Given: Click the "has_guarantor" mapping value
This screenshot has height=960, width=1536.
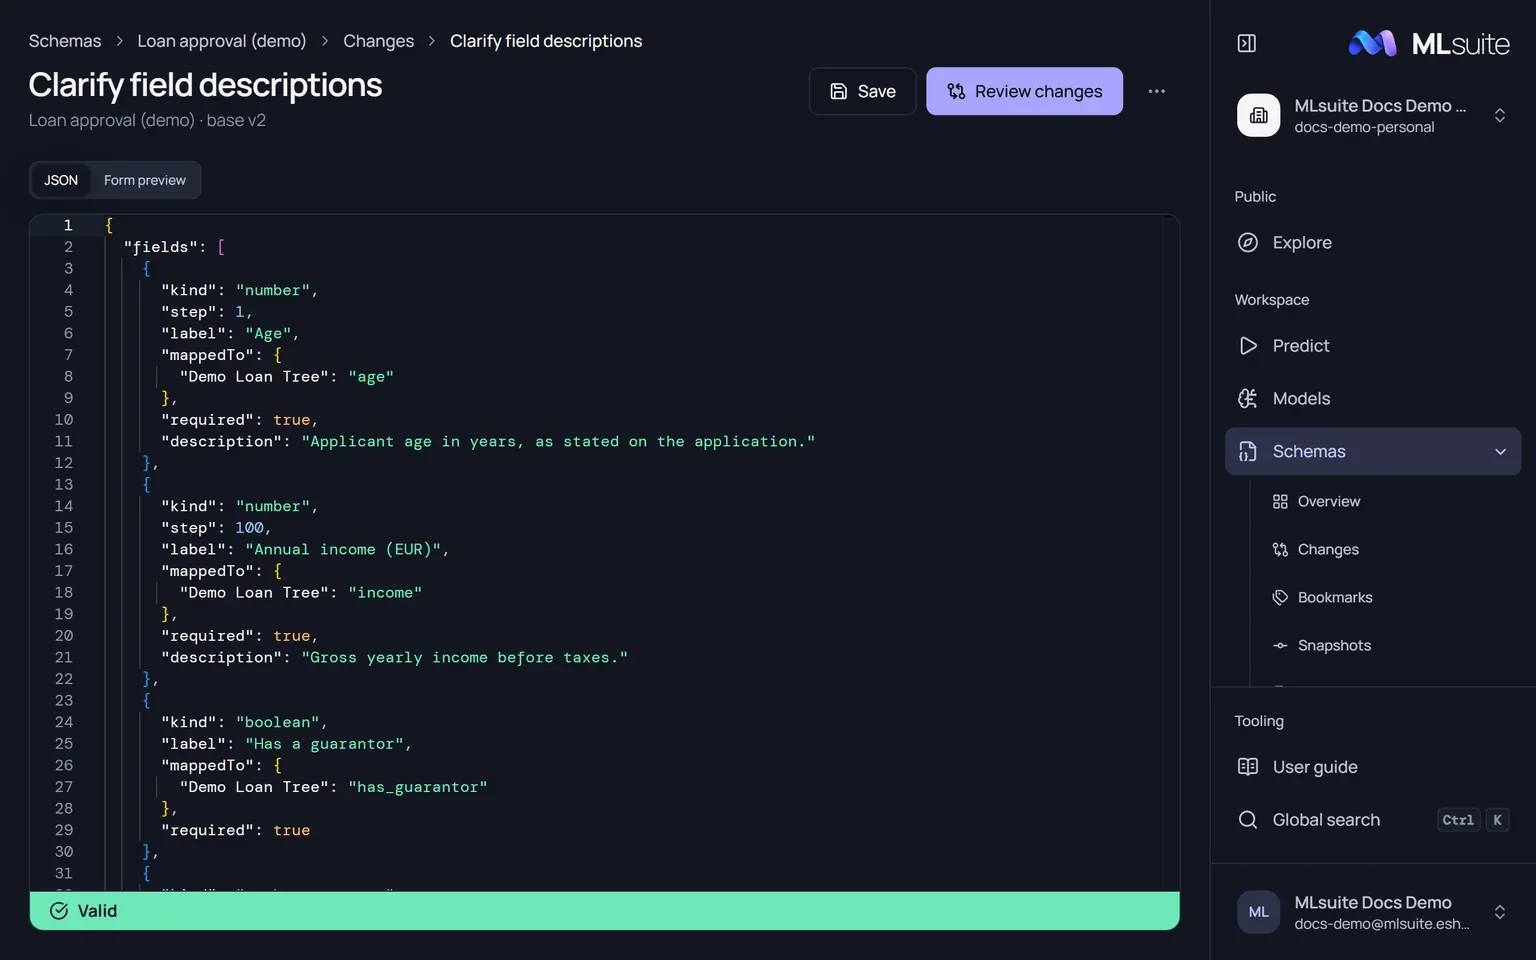Looking at the screenshot, I should tap(418, 788).
